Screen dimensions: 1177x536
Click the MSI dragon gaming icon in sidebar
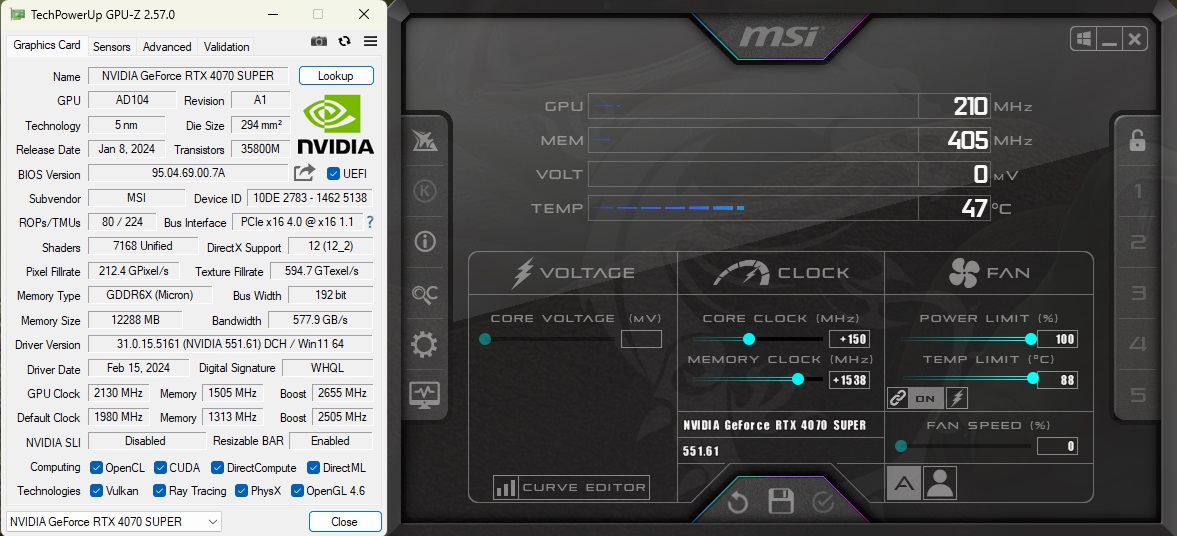click(425, 140)
